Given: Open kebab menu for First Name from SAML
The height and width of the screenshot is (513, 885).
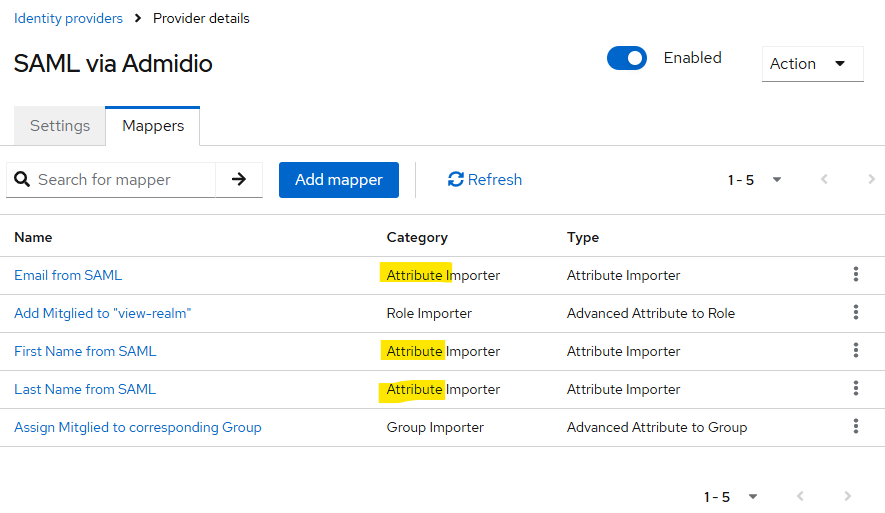Looking at the screenshot, I should (x=855, y=351).
